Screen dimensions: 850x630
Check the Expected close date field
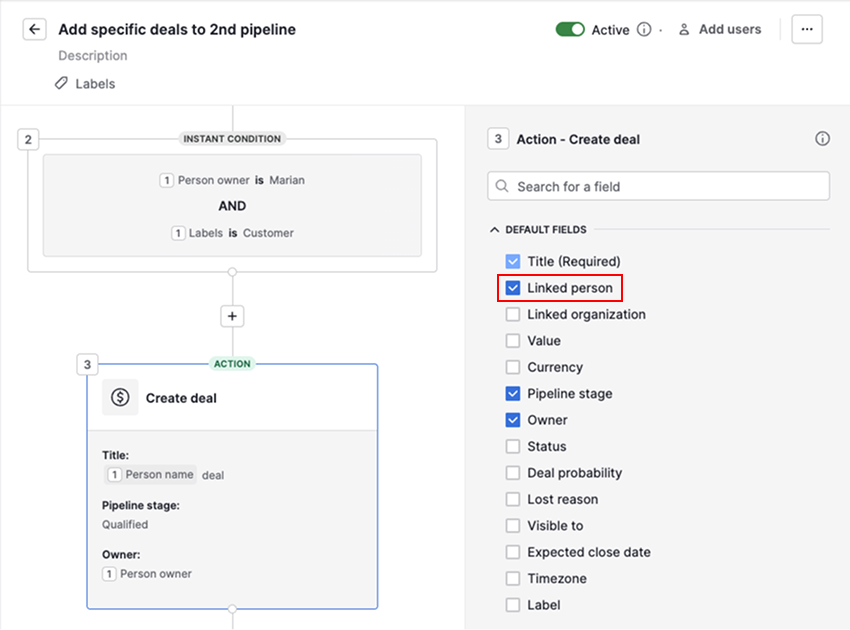513,552
